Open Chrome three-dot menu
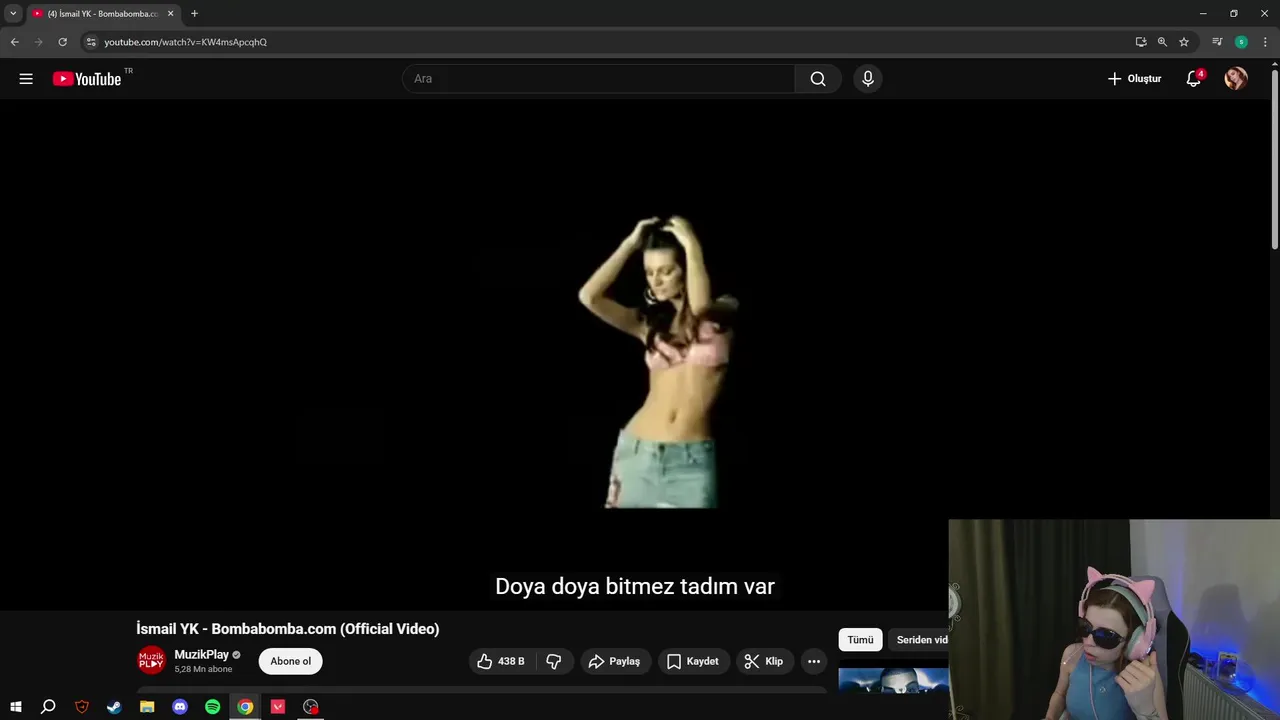This screenshot has width=1280, height=720. click(x=1265, y=42)
